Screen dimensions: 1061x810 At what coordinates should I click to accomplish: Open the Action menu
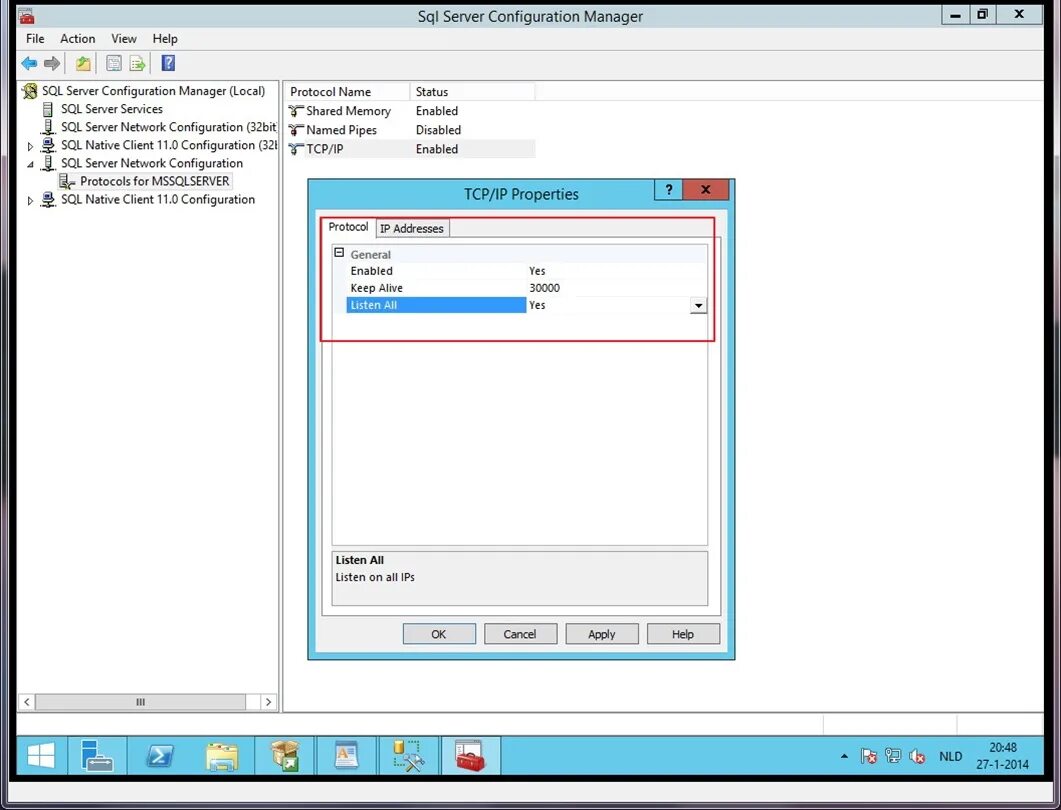pos(78,39)
